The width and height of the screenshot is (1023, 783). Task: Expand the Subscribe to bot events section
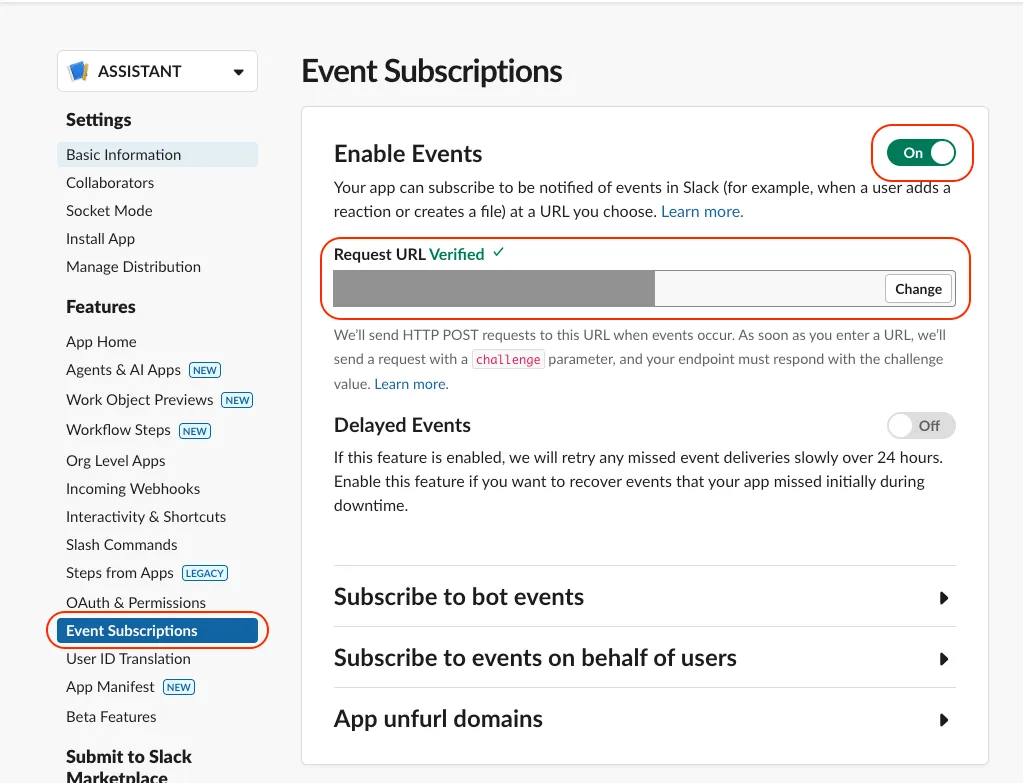[x=943, y=598]
